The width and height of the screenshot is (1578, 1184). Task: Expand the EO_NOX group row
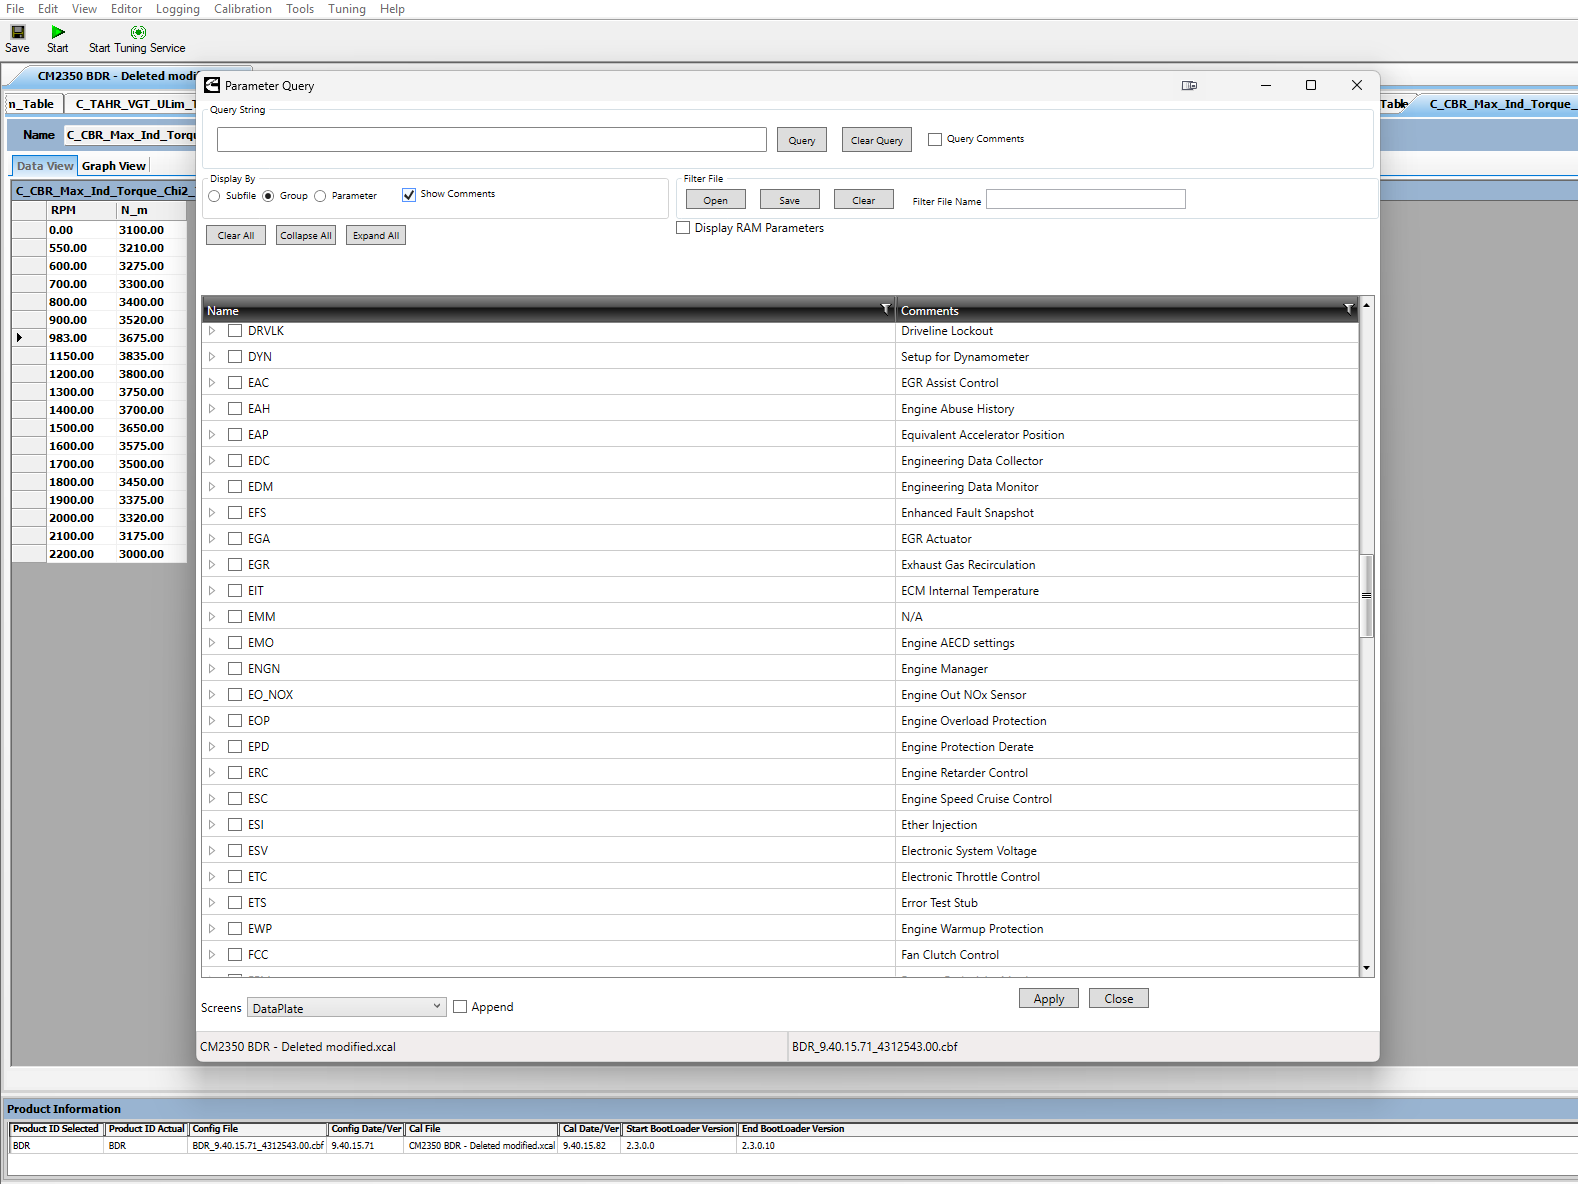point(212,695)
